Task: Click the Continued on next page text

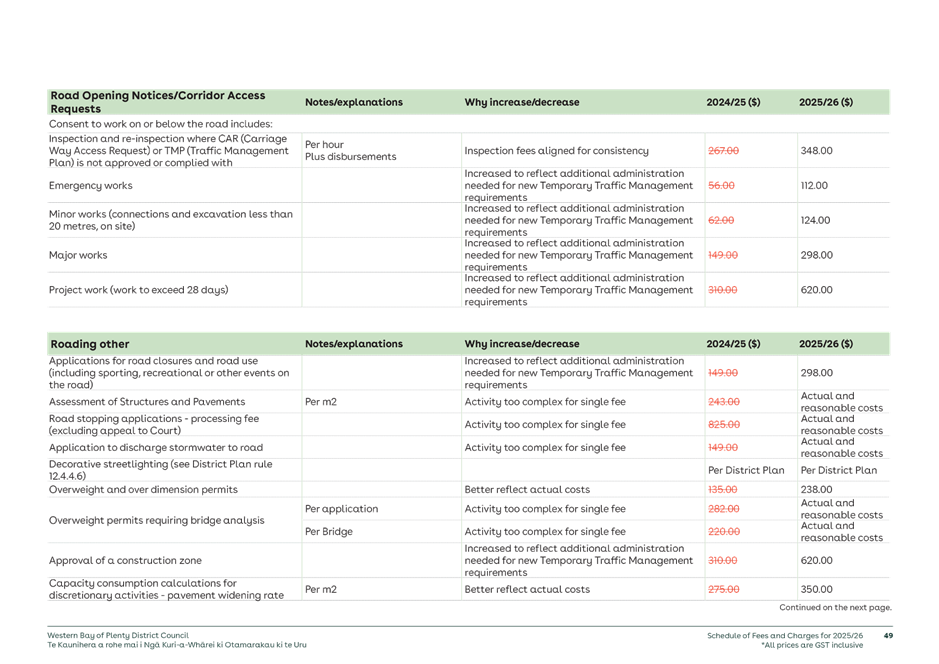Action: click(834, 607)
